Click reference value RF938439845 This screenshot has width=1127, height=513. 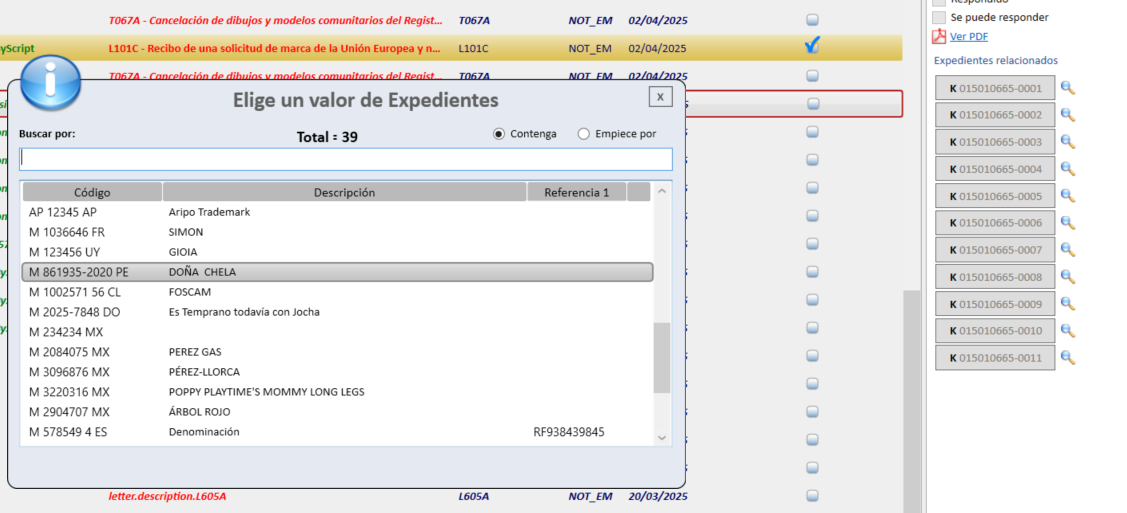point(569,432)
